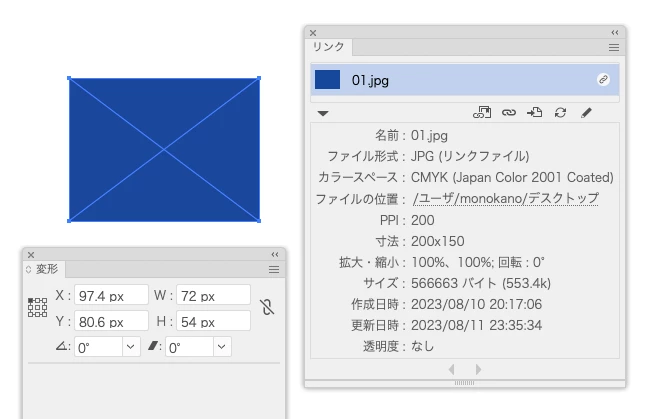654x419 pixels.
Task: Click the 拡大・縮小 100% value
Action: point(478,262)
